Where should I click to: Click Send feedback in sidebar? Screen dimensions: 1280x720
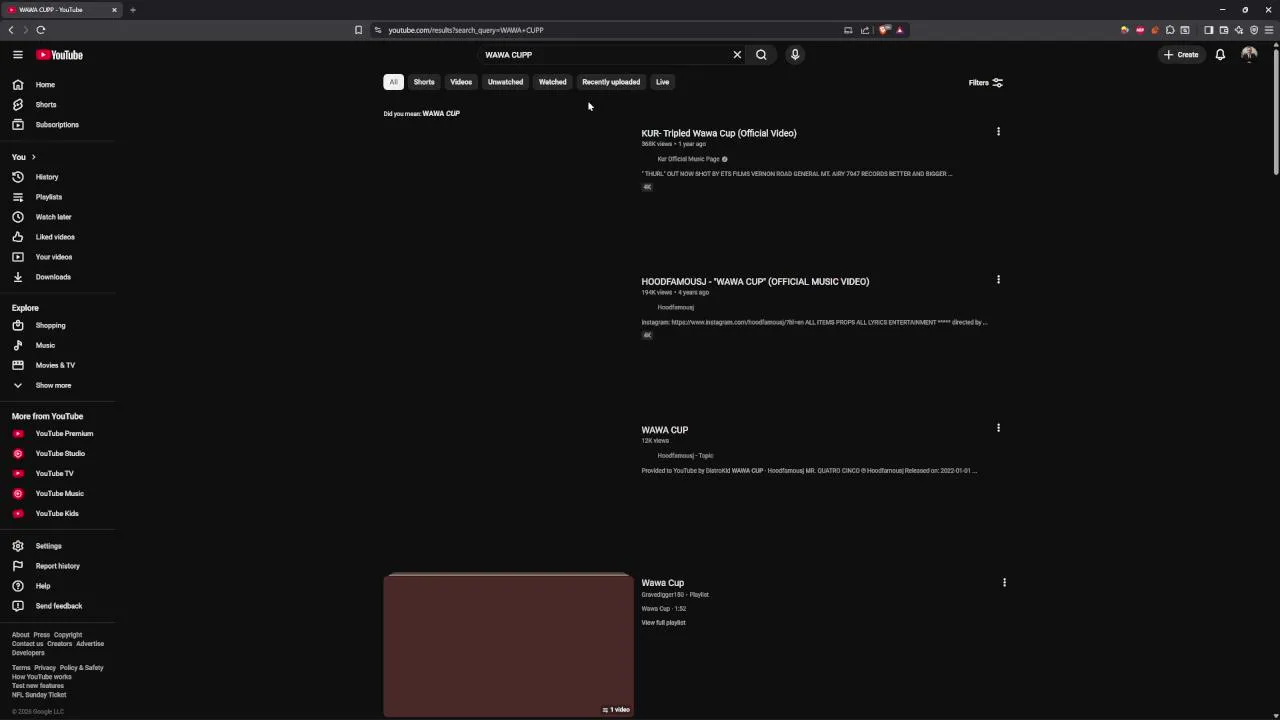[58, 606]
